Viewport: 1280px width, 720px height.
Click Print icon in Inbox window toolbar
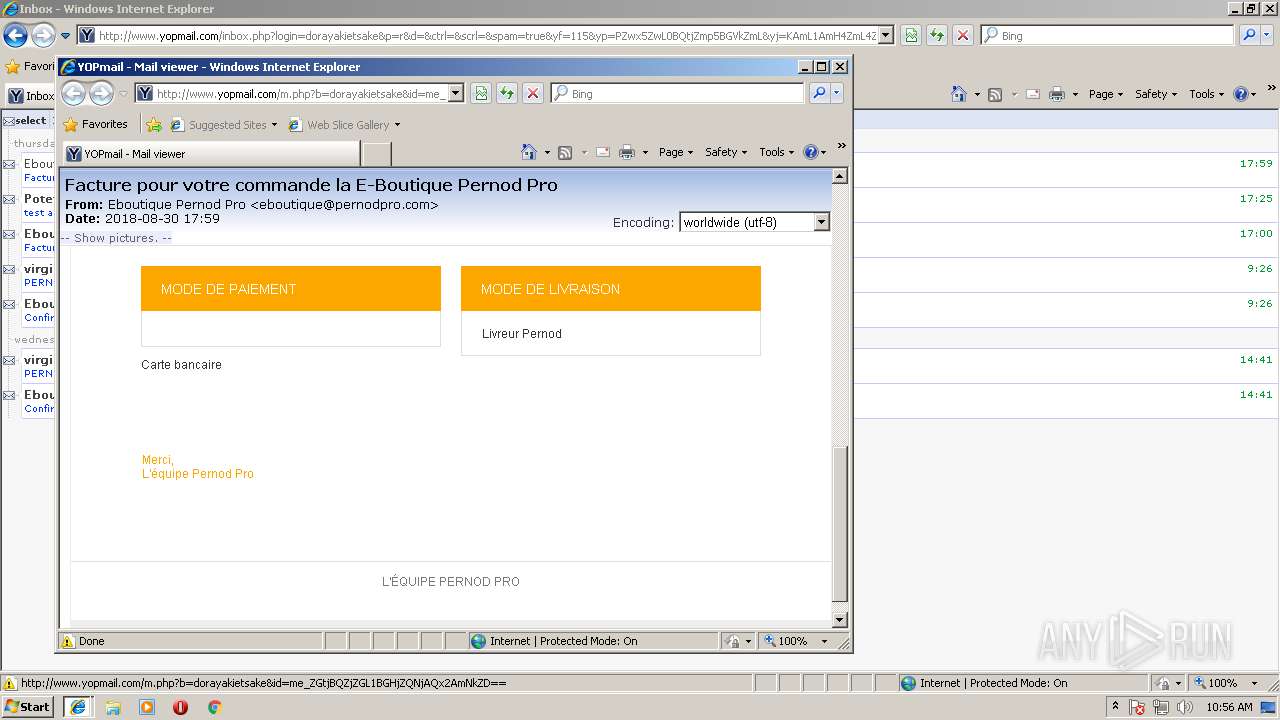1057,94
